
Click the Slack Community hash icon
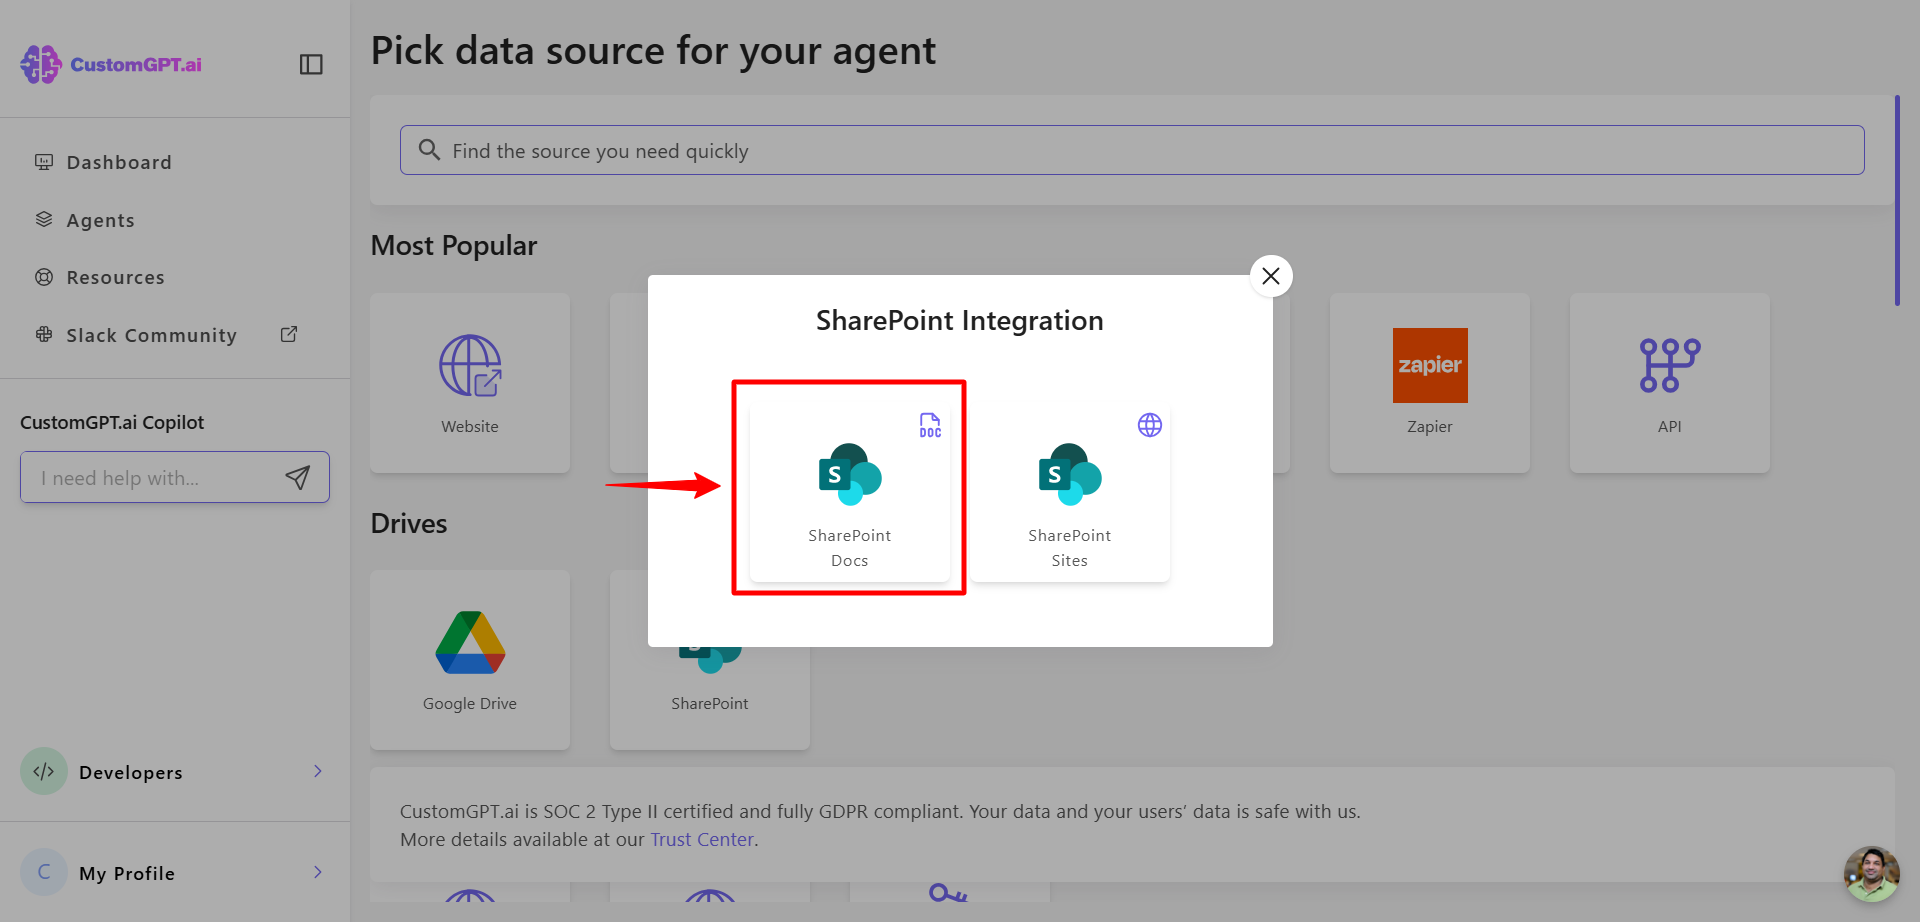(44, 334)
